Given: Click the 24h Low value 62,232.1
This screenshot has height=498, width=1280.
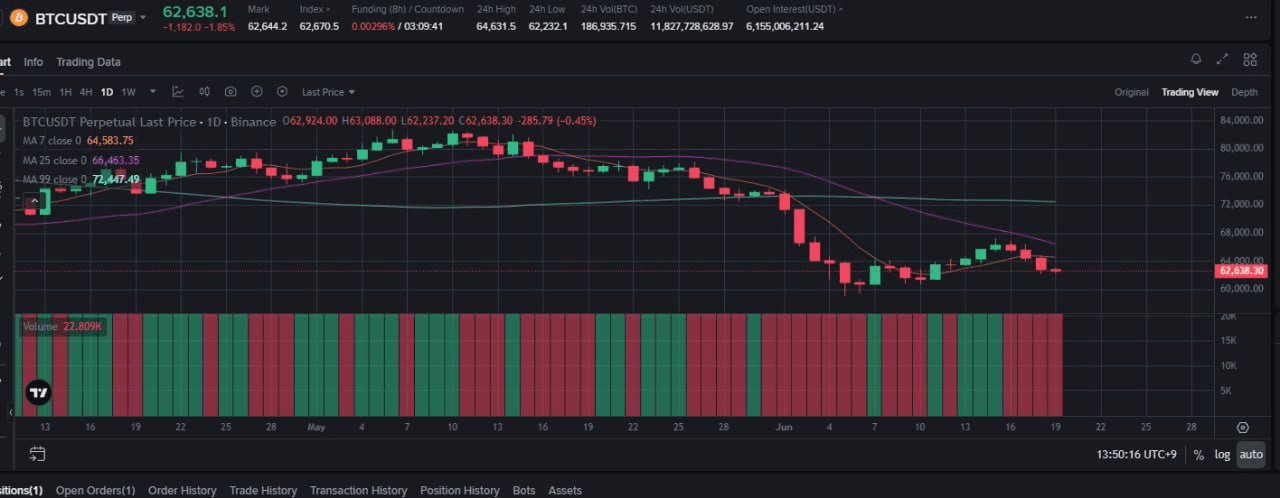Looking at the screenshot, I should [x=548, y=26].
